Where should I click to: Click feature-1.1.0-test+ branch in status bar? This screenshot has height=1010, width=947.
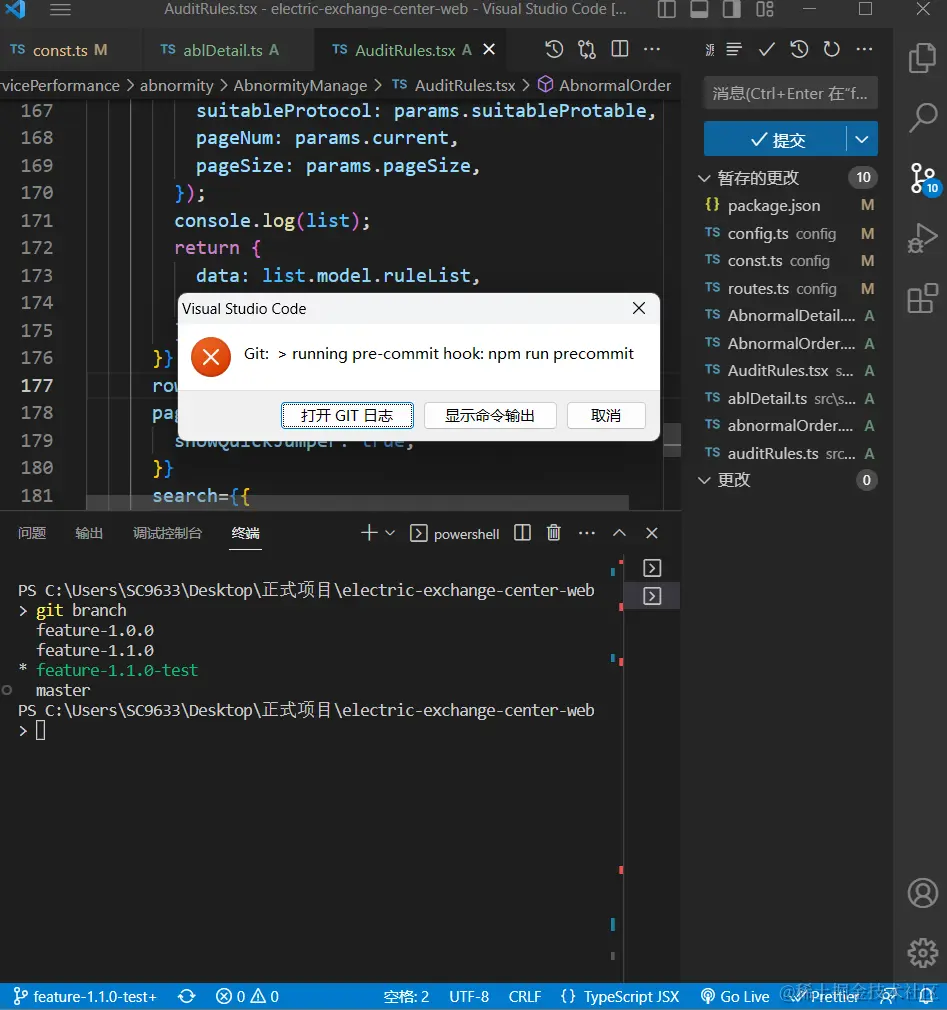tap(86, 996)
